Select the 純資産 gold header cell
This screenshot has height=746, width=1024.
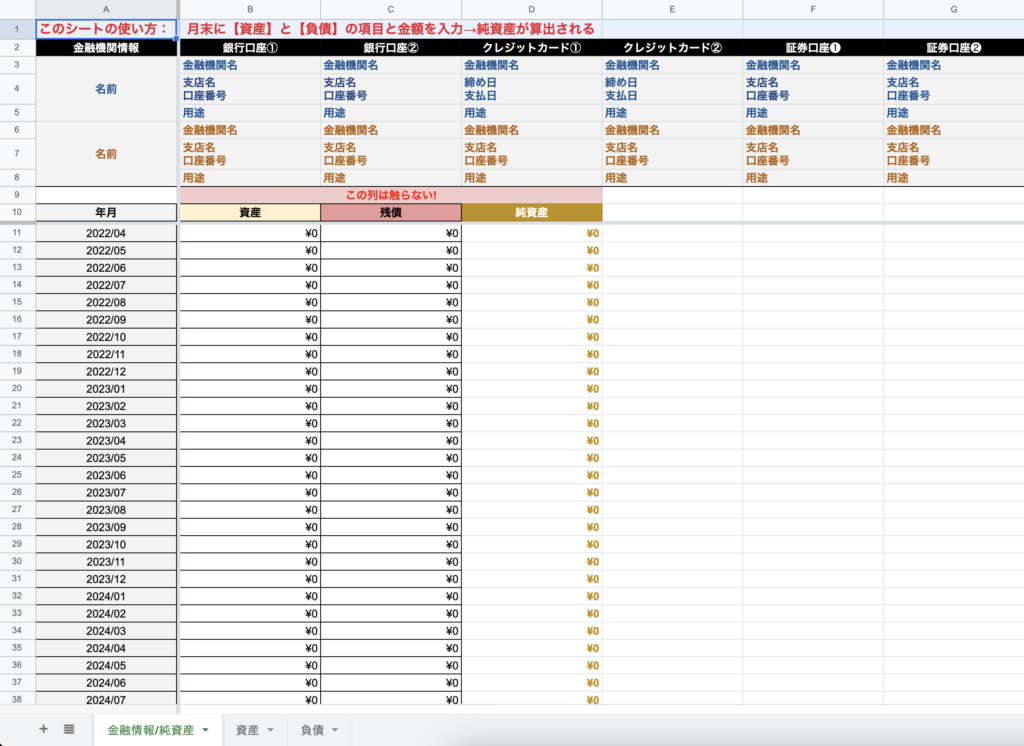[x=532, y=212]
